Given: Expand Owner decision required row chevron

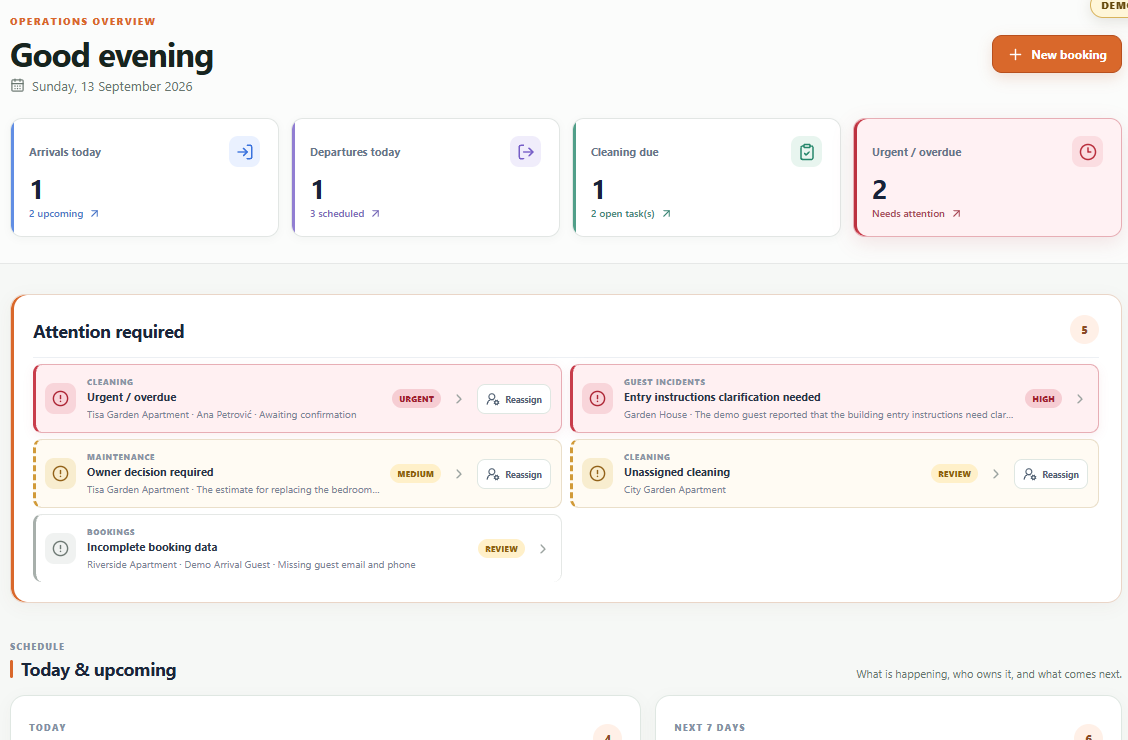Looking at the screenshot, I should [x=459, y=474].
